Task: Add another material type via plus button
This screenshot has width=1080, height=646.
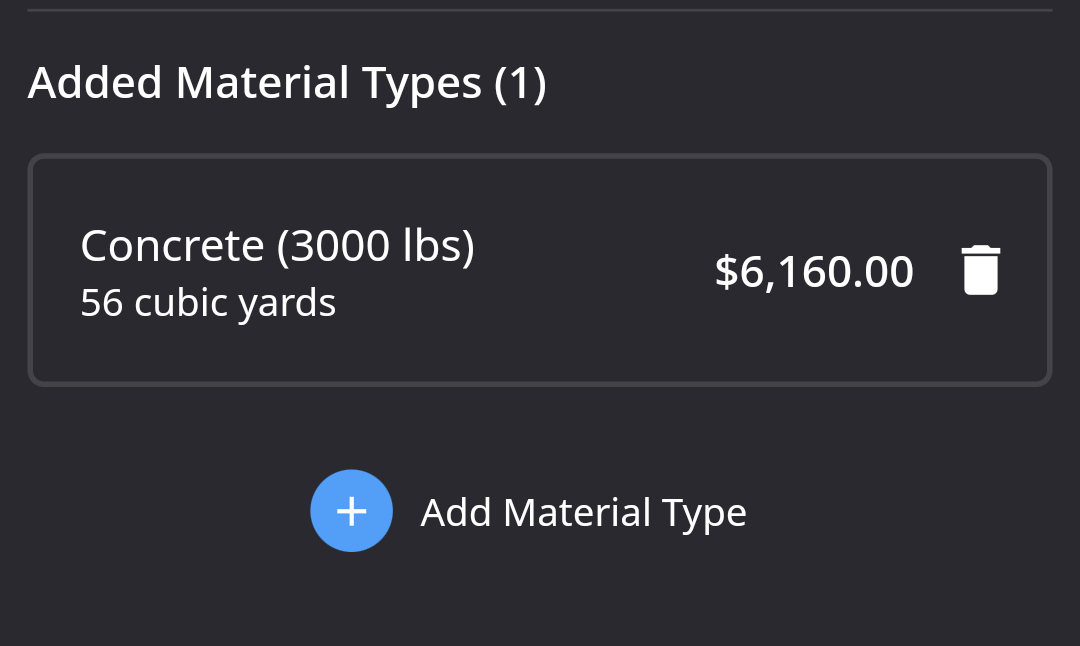Action: pos(351,511)
